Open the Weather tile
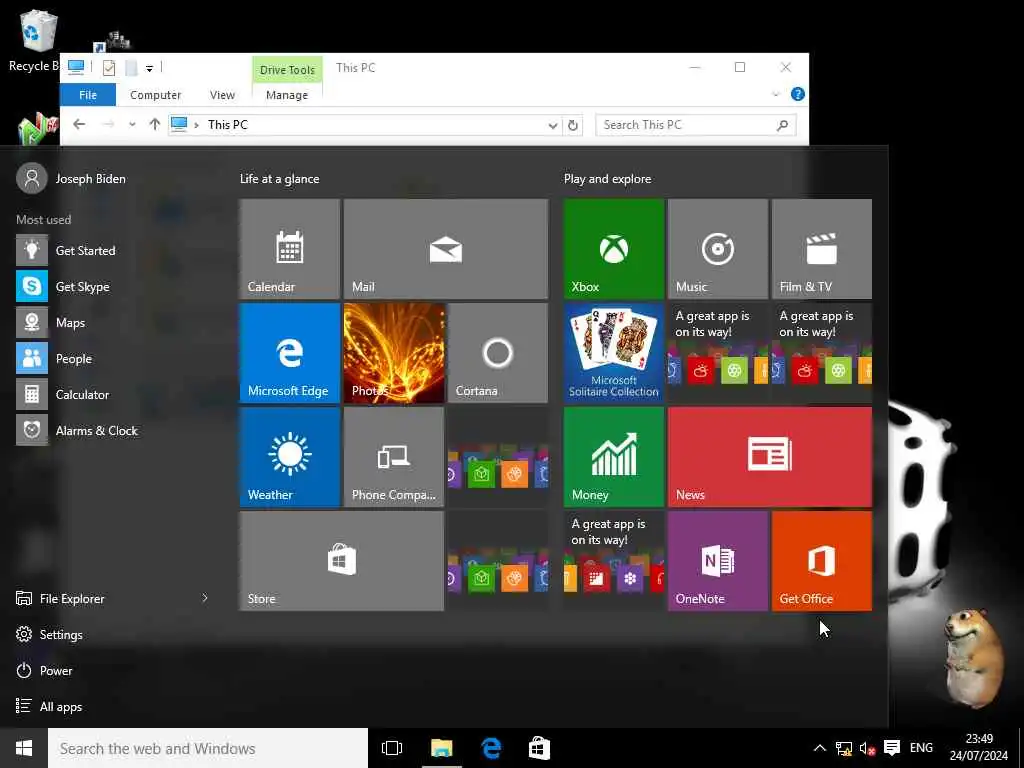The width and height of the screenshot is (1024, 768). click(289, 456)
